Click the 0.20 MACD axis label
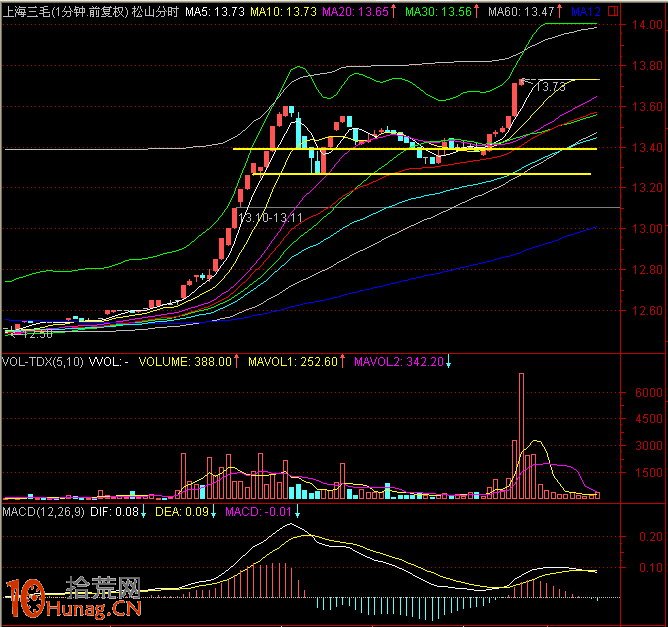 point(651,537)
